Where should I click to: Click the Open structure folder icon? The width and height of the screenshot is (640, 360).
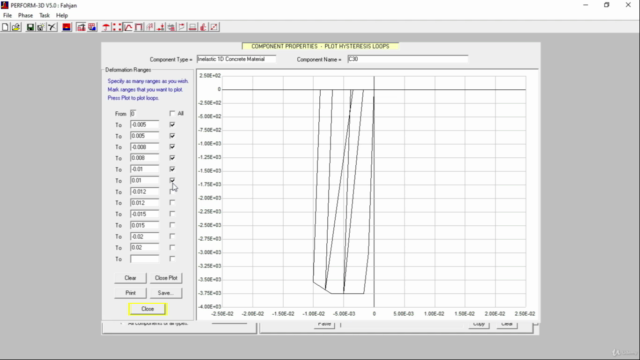[x=16, y=27]
